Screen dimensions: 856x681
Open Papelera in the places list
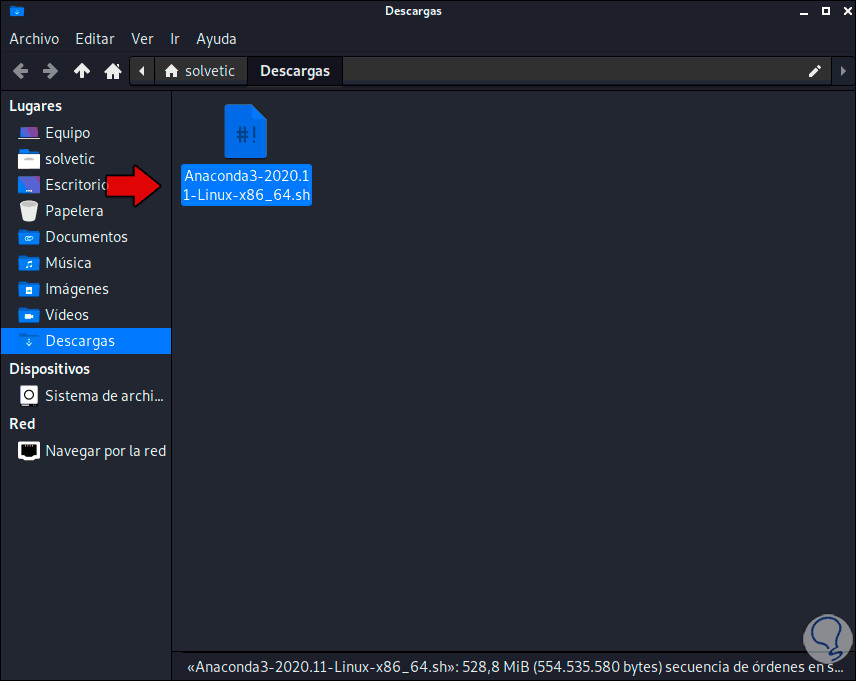pyautogui.click(x=86, y=211)
